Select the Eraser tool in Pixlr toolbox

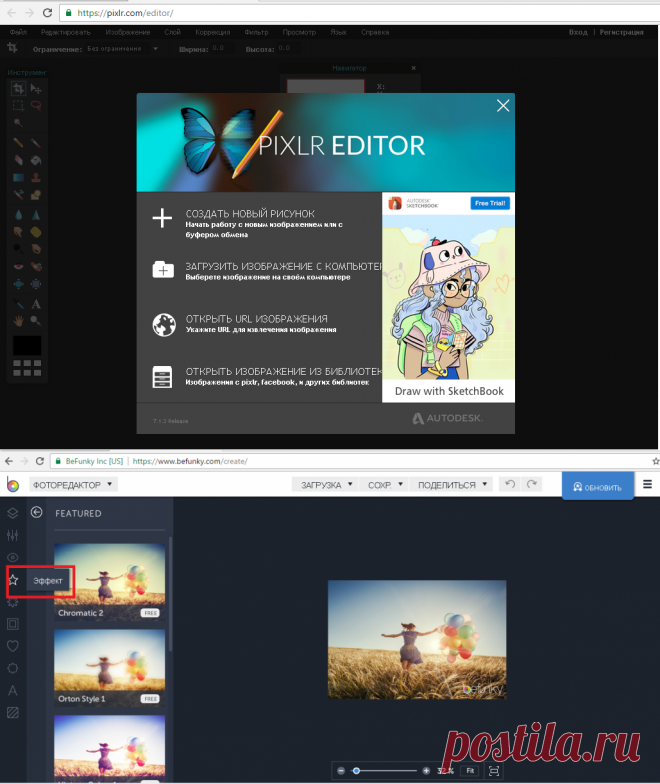18,160
